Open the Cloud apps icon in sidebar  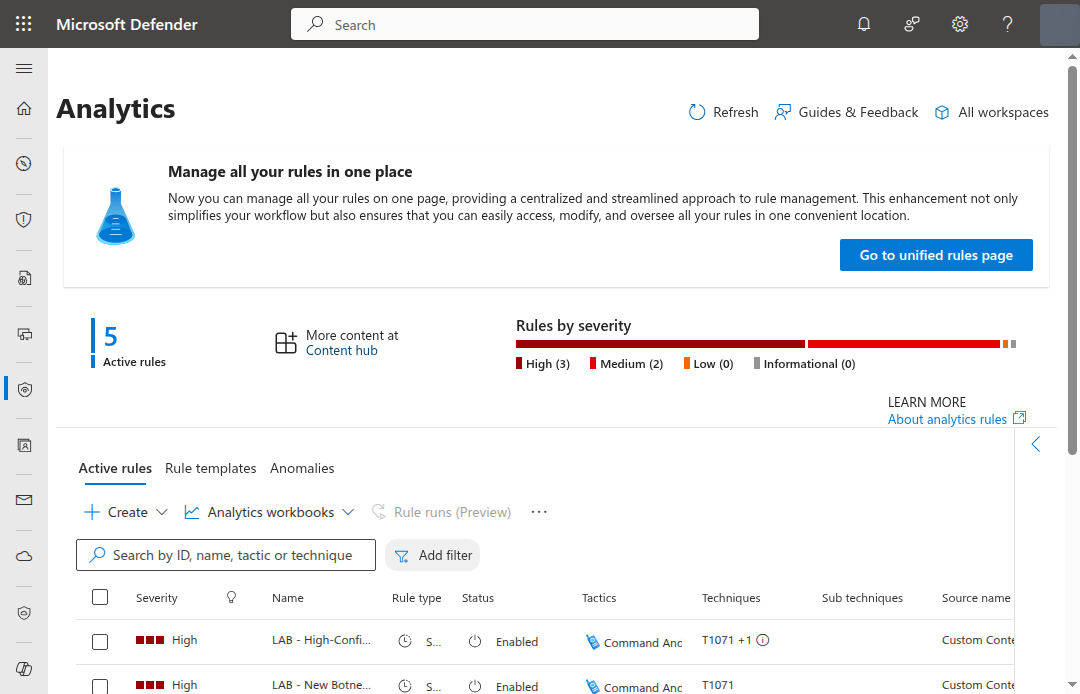click(x=23, y=556)
